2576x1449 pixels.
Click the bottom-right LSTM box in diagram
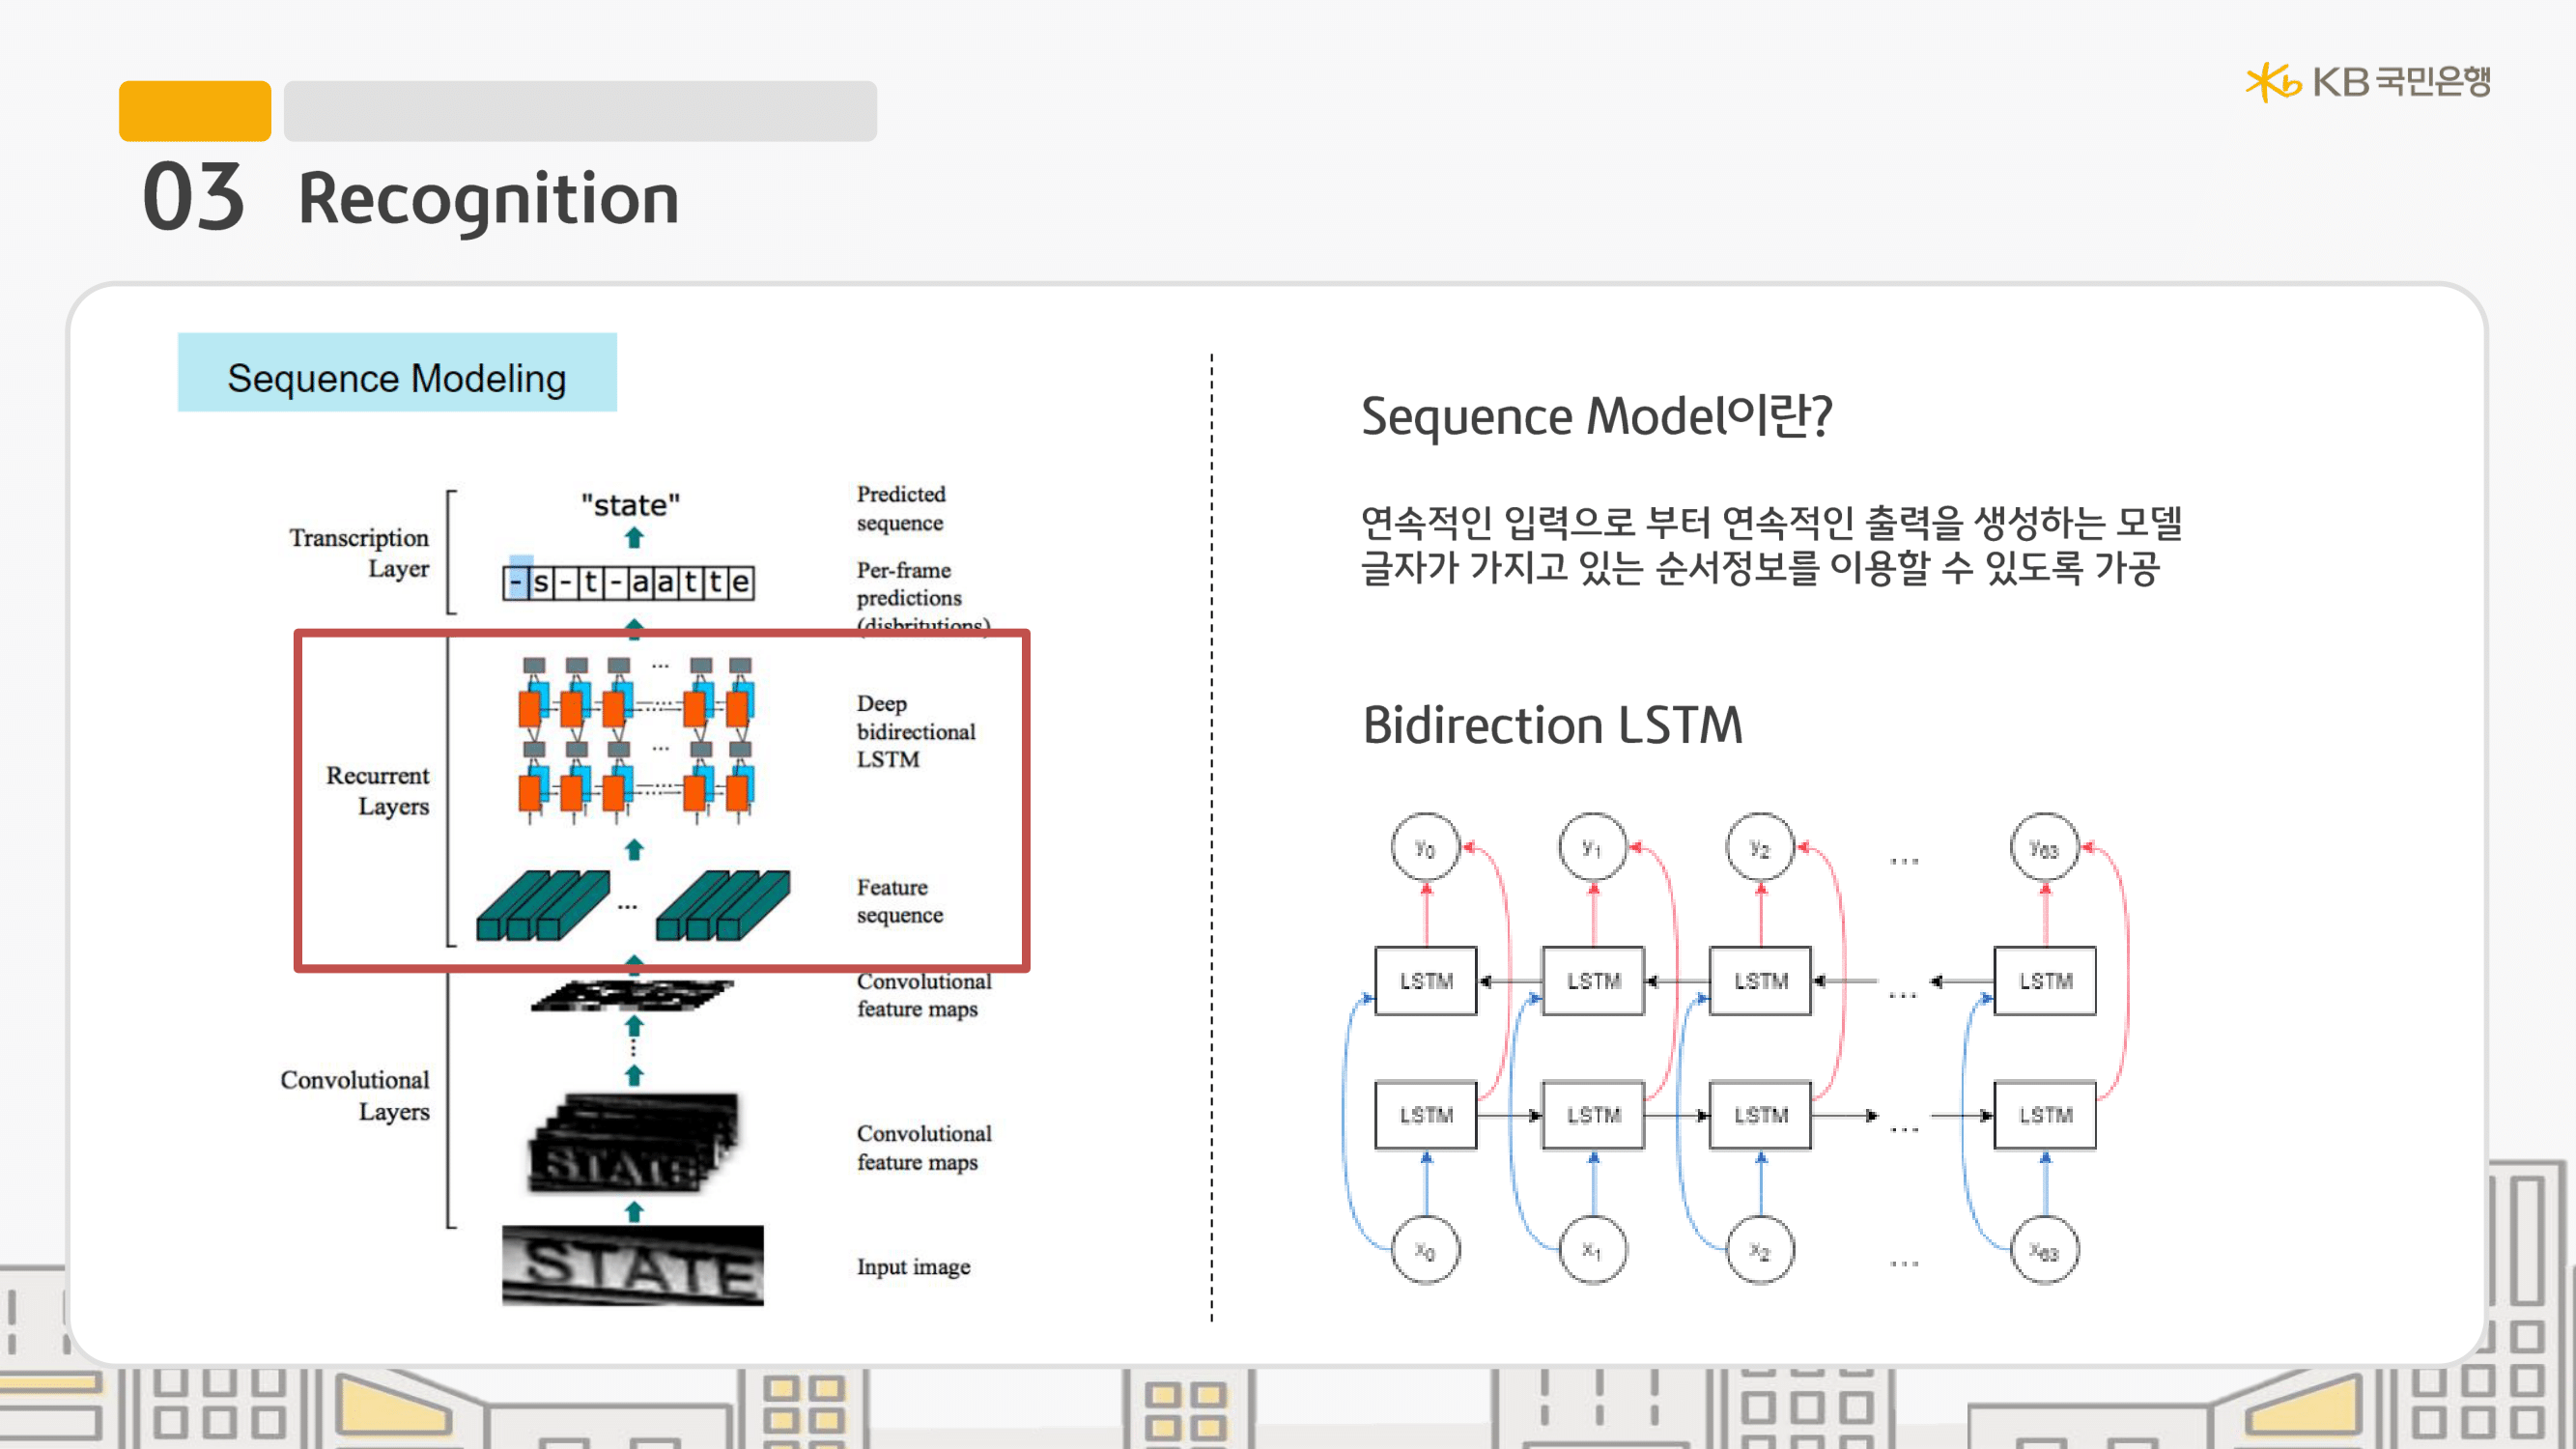(x=2044, y=1115)
